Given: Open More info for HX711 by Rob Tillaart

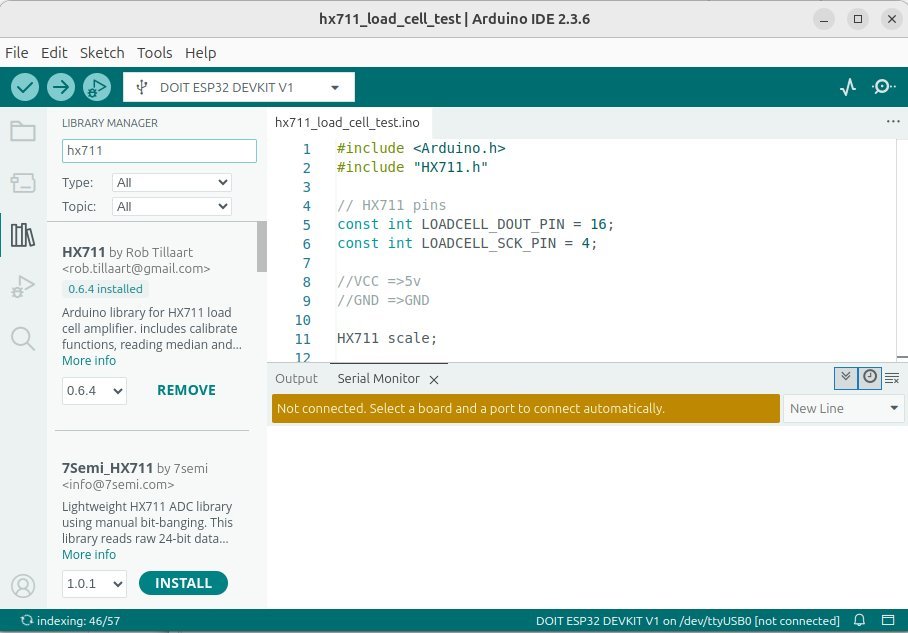Looking at the screenshot, I should click(x=89, y=361).
